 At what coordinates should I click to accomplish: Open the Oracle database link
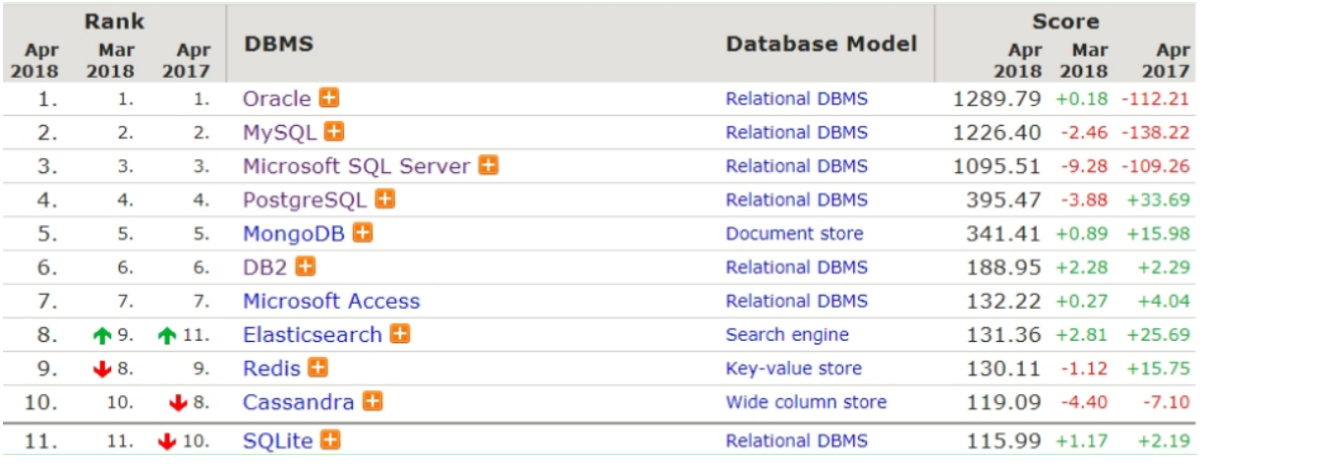277,99
